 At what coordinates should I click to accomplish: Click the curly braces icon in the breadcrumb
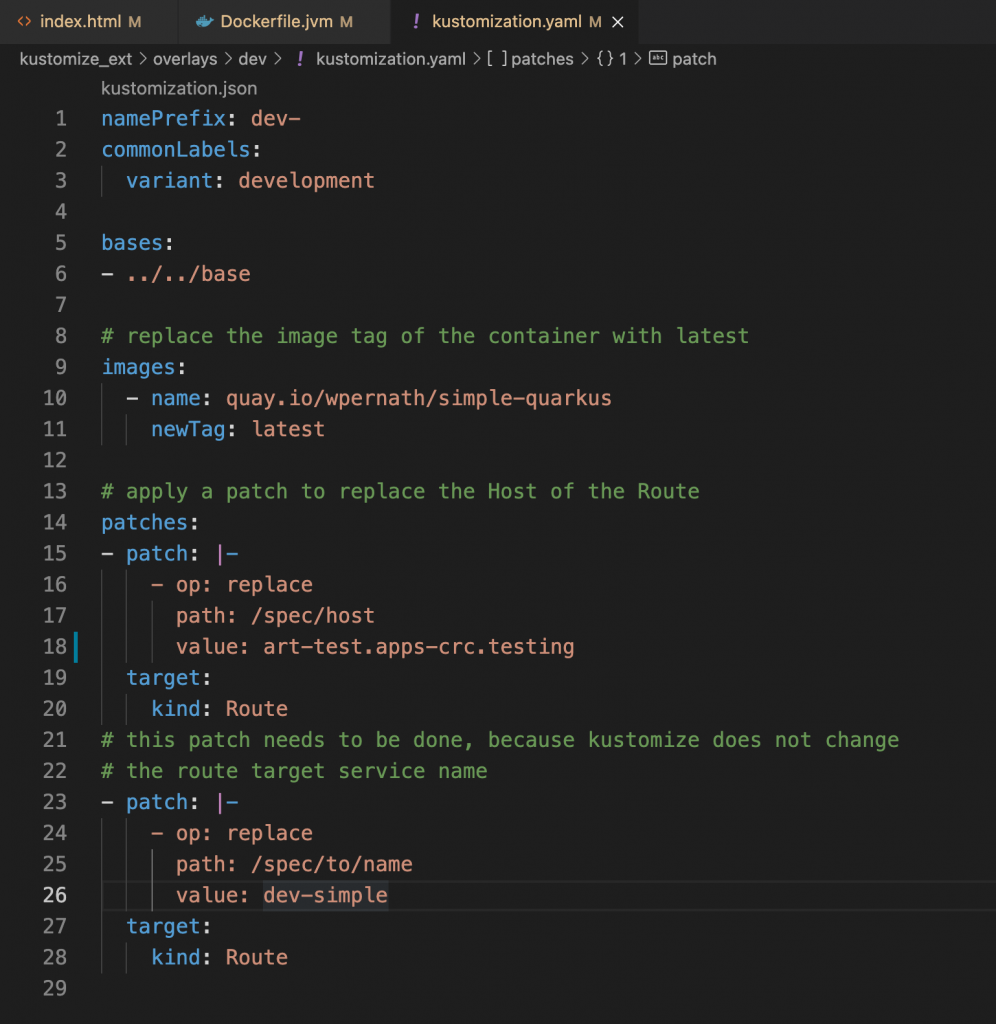point(604,59)
